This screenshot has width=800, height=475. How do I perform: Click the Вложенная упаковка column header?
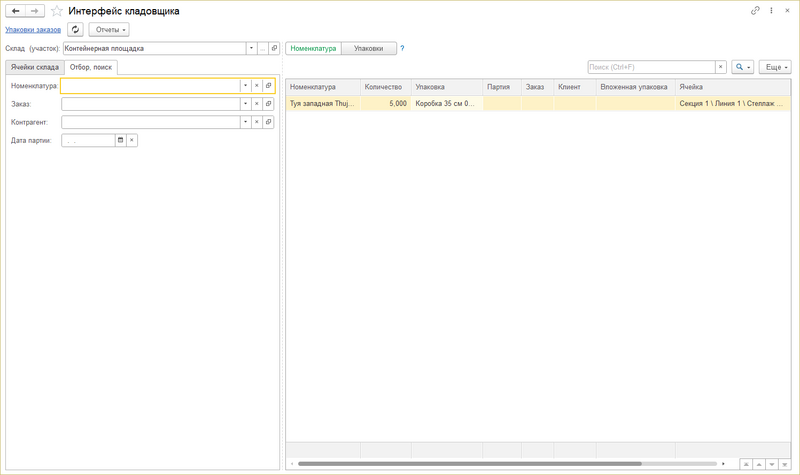point(636,87)
